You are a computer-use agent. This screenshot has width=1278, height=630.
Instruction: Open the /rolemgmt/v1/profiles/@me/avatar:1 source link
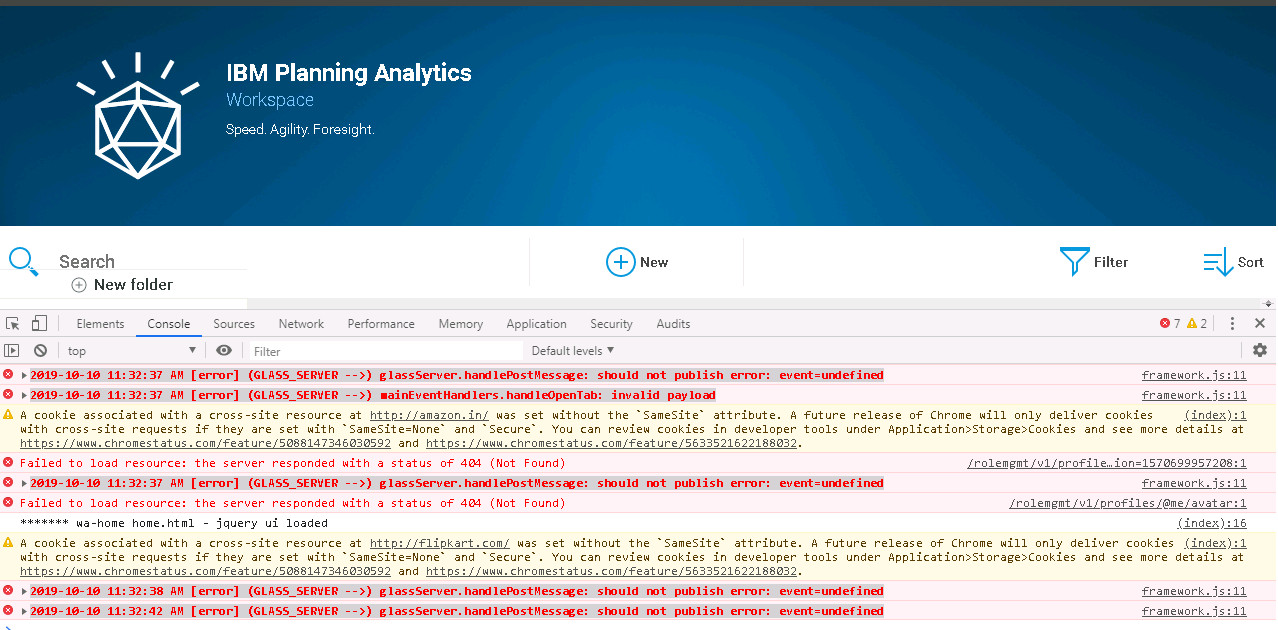(1128, 503)
